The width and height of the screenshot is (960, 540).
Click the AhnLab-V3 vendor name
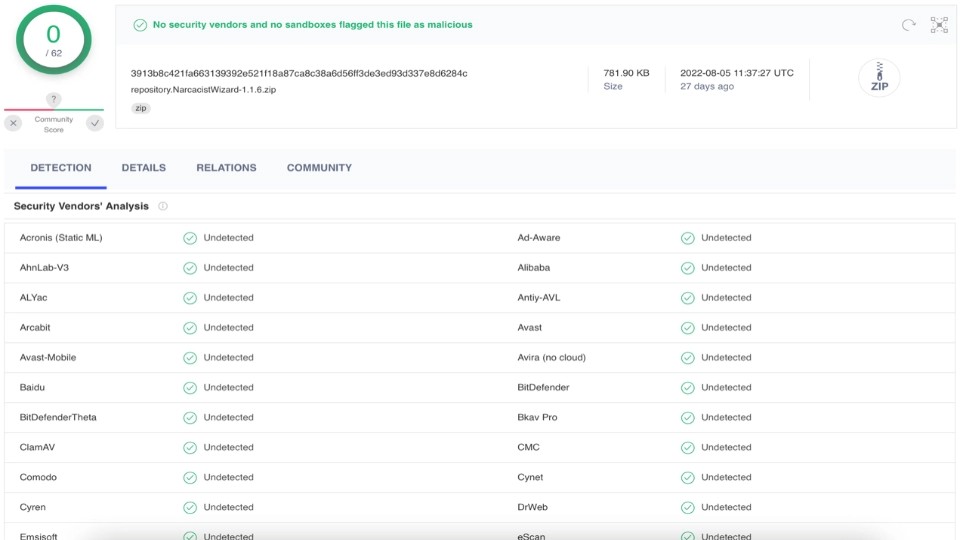click(x=44, y=268)
